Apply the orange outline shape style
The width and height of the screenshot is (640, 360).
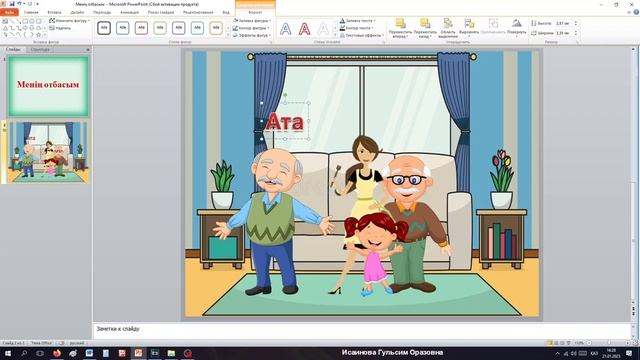coord(216,28)
